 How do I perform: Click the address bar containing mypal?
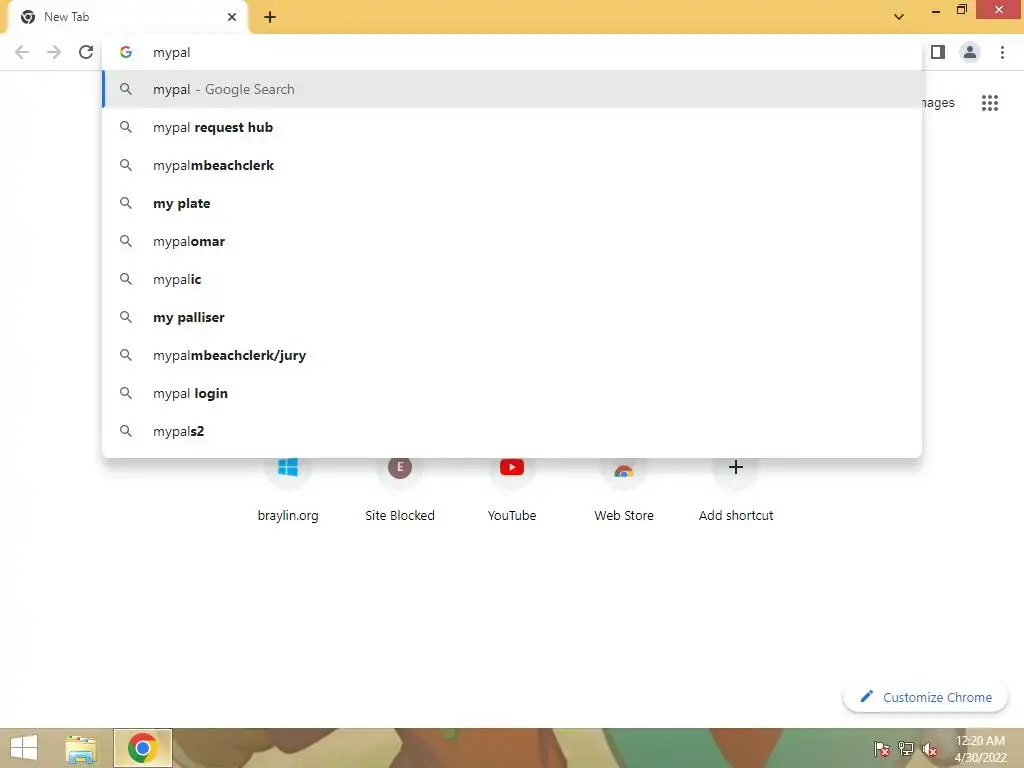tap(512, 52)
